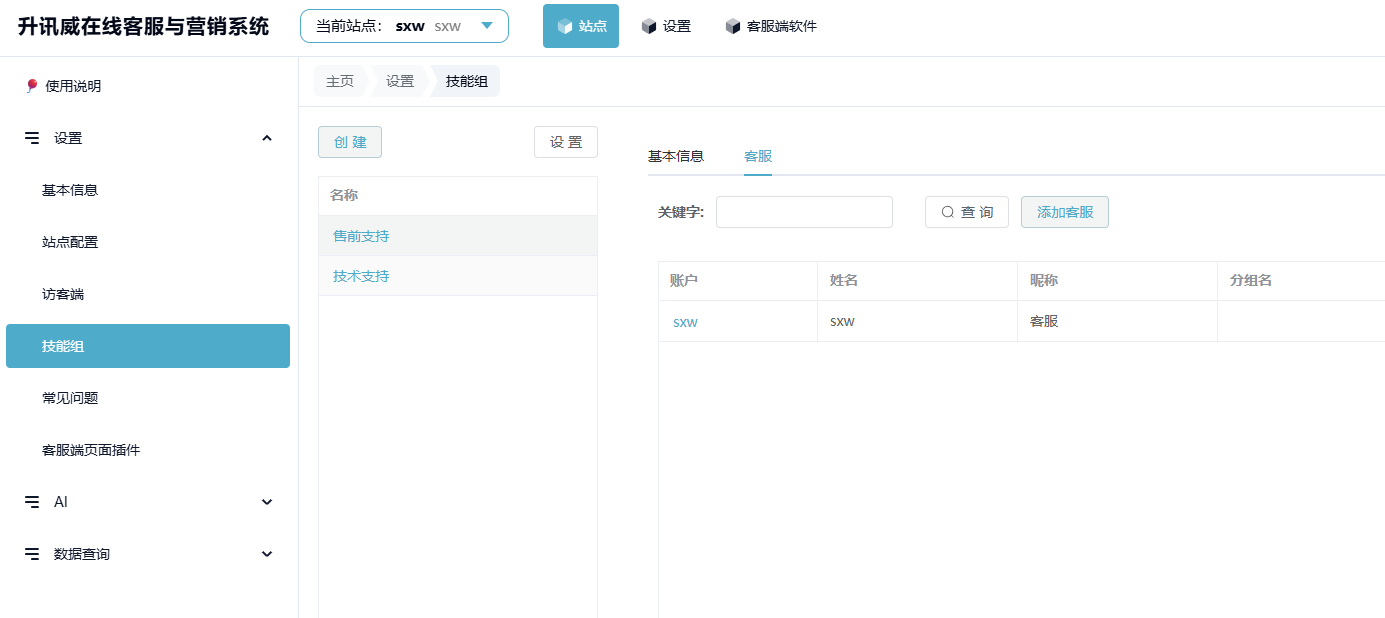
Task: Switch to the 基本信息 tab
Action: [676, 156]
